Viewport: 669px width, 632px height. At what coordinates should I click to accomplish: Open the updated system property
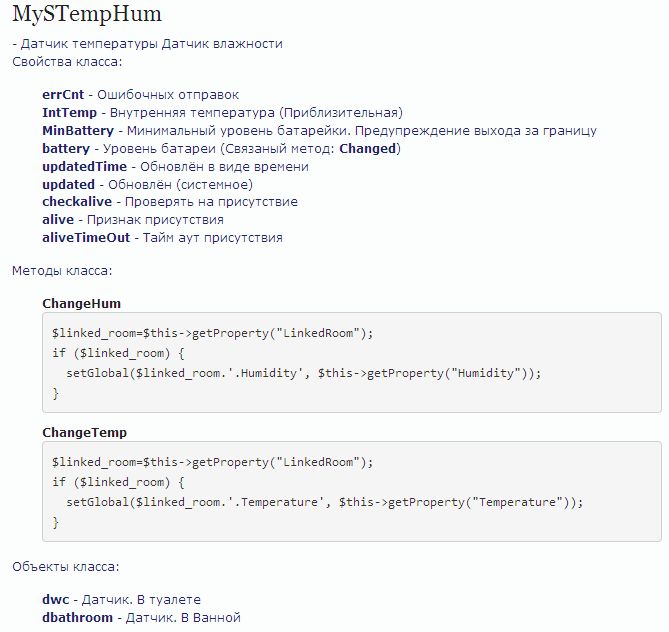click(68, 185)
